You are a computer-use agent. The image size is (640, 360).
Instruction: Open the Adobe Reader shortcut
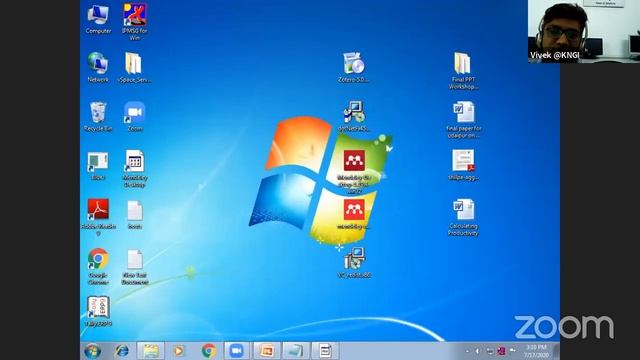[x=98, y=217]
